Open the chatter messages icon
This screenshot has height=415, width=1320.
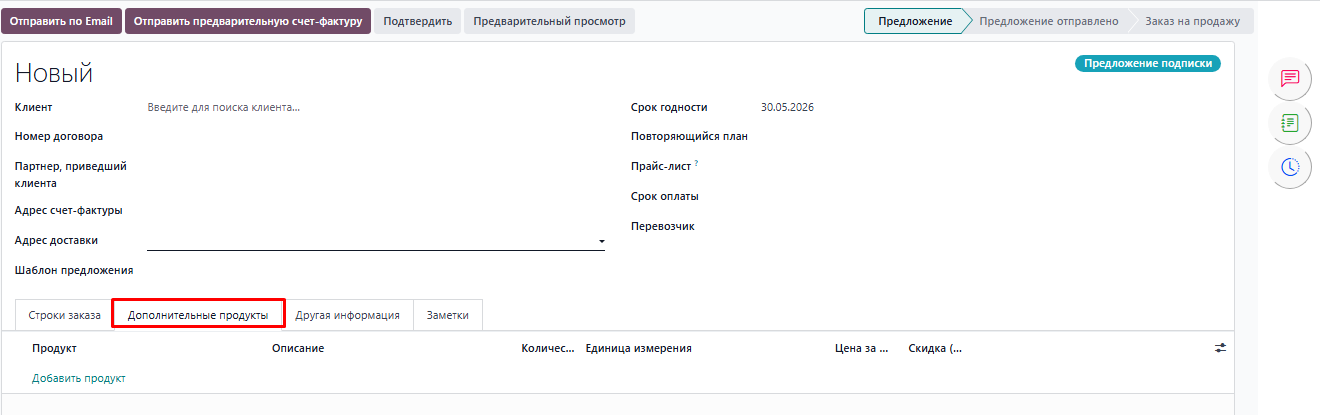pyautogui.click(x=1289, y=78)
